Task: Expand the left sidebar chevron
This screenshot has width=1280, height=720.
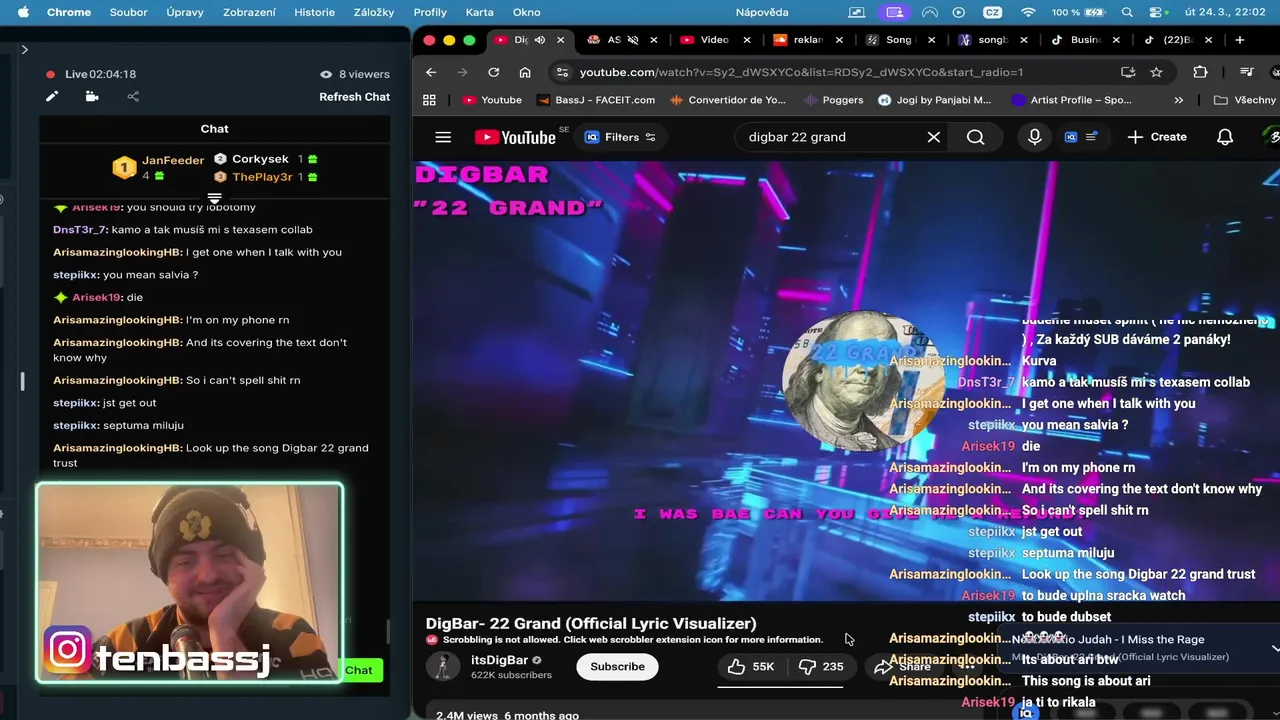Action: (x=24, y=49)
